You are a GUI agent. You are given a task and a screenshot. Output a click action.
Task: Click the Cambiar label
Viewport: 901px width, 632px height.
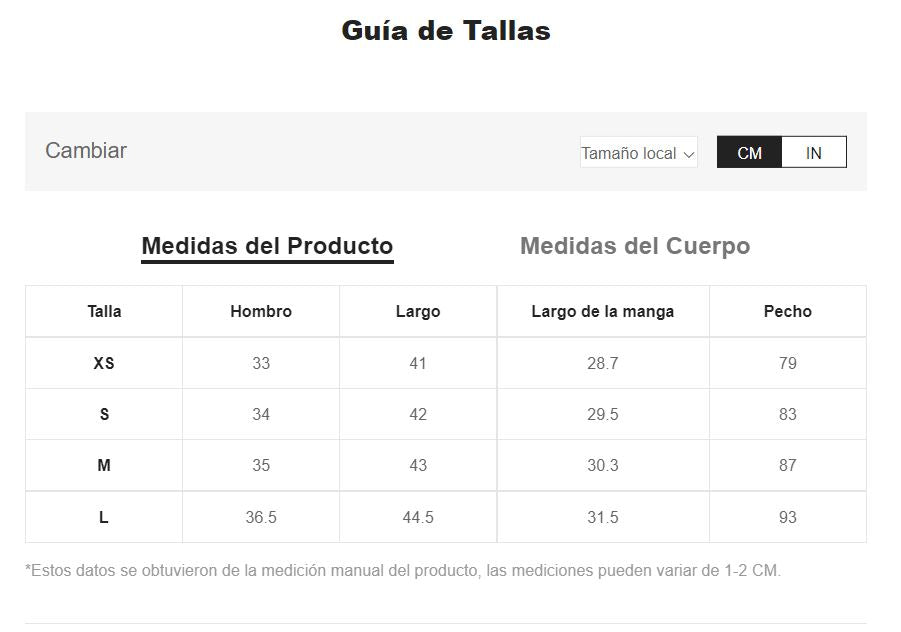pyautogui.click(x=86, y=151)
